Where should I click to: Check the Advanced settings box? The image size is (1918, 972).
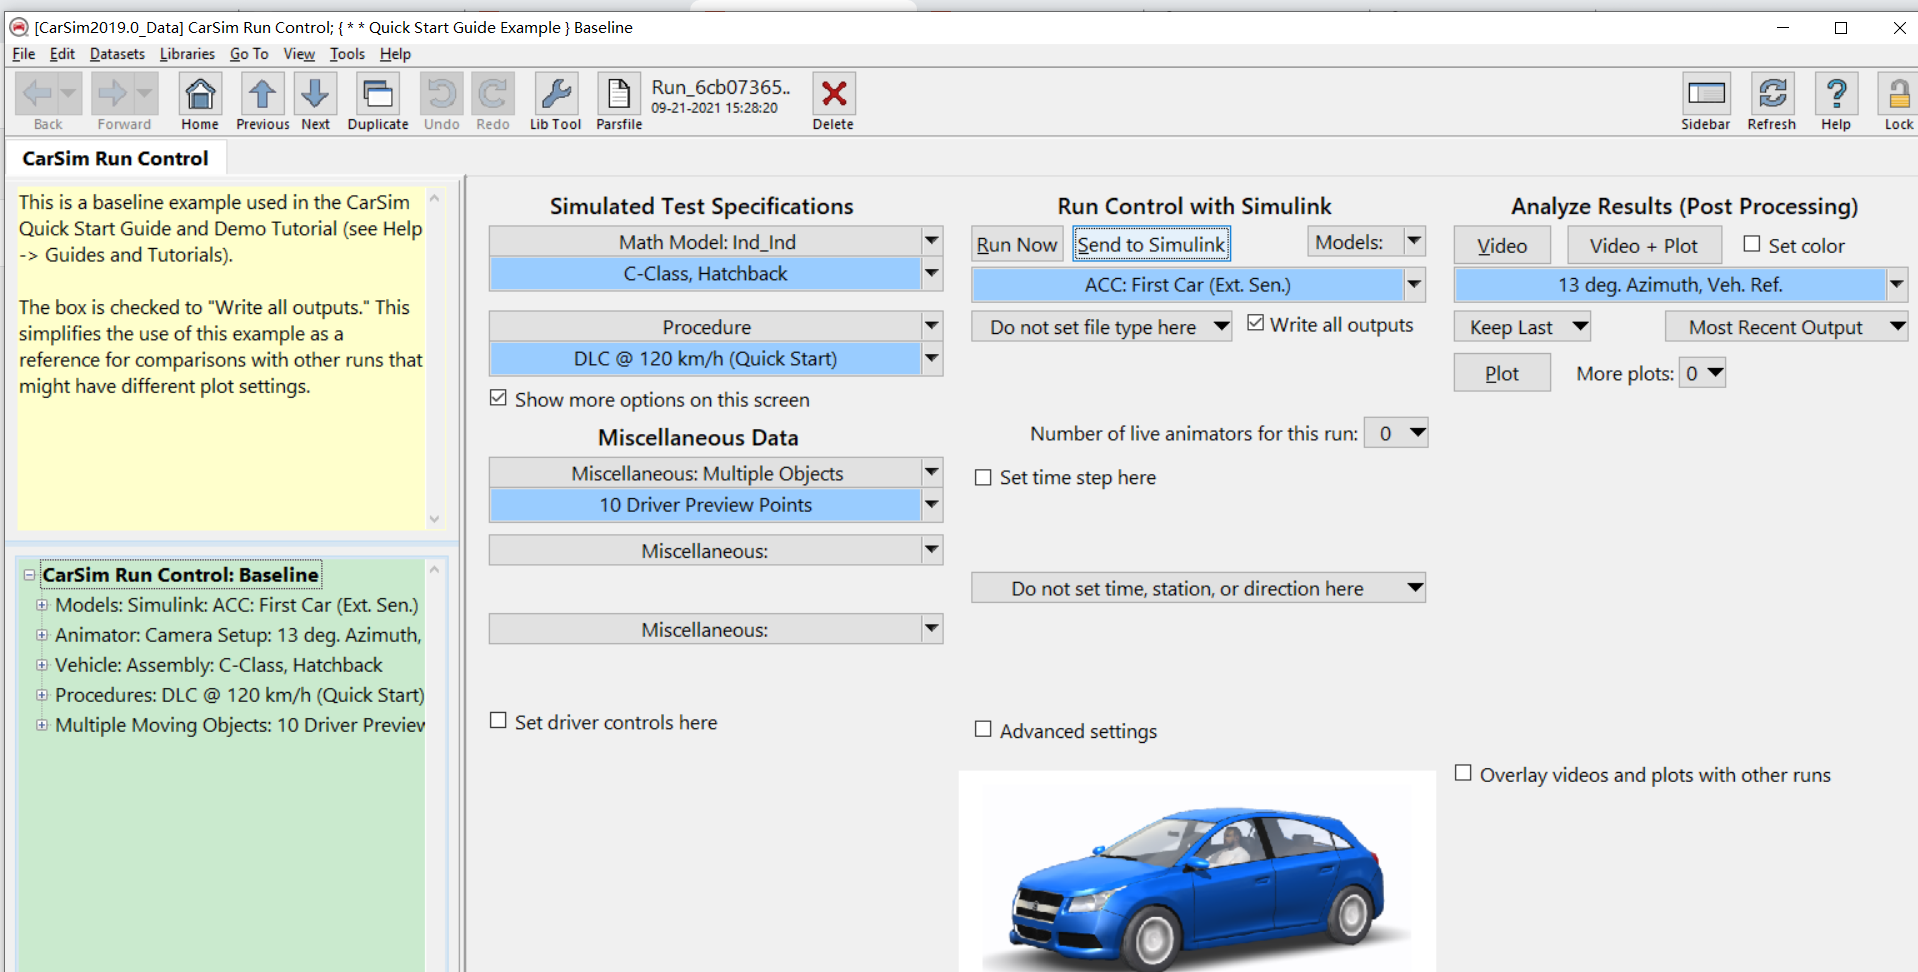pos(983,729)
